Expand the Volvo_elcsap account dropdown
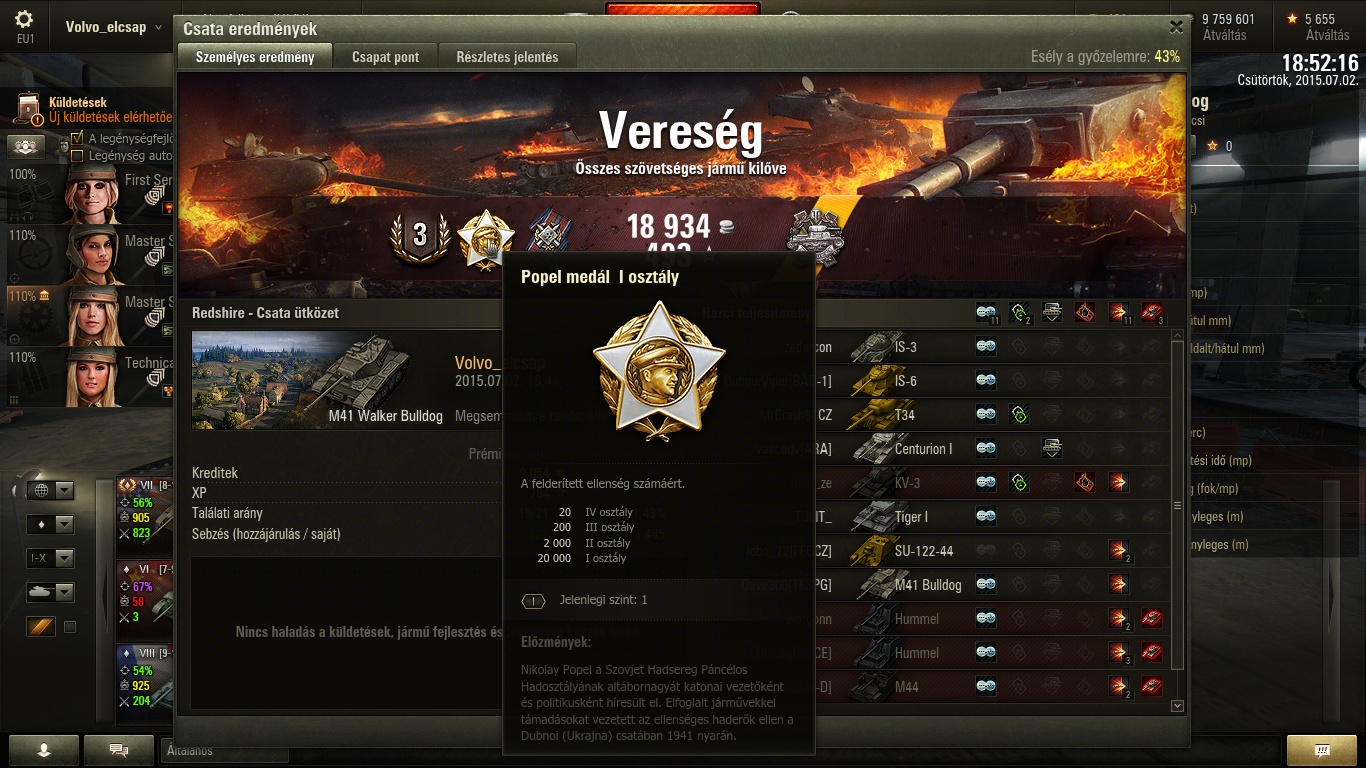Image resolution: width=1366 pixels, height=768 pixels. pos(114,27)
